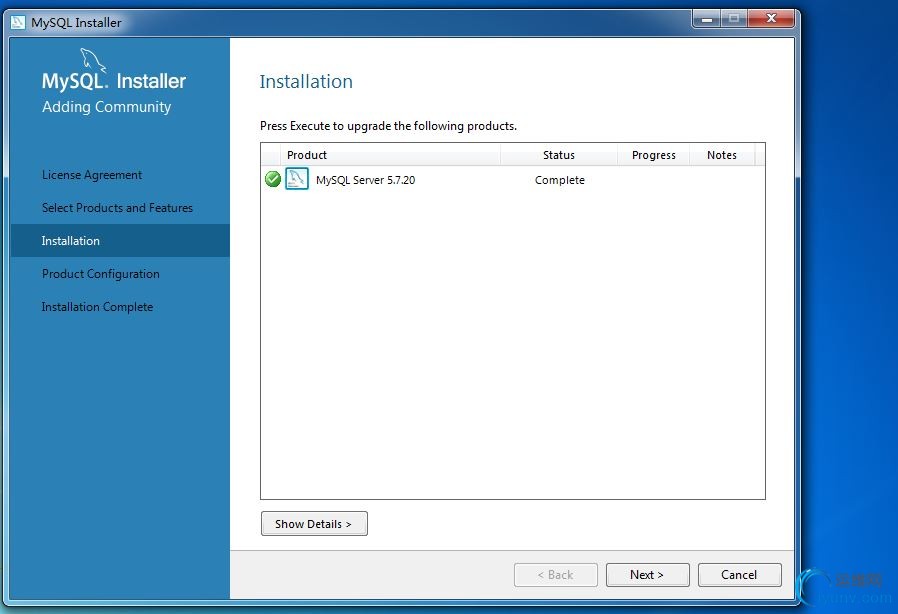898x614 pixels.
Task: Open Select Products and Features step
Action: pos(117,208)
